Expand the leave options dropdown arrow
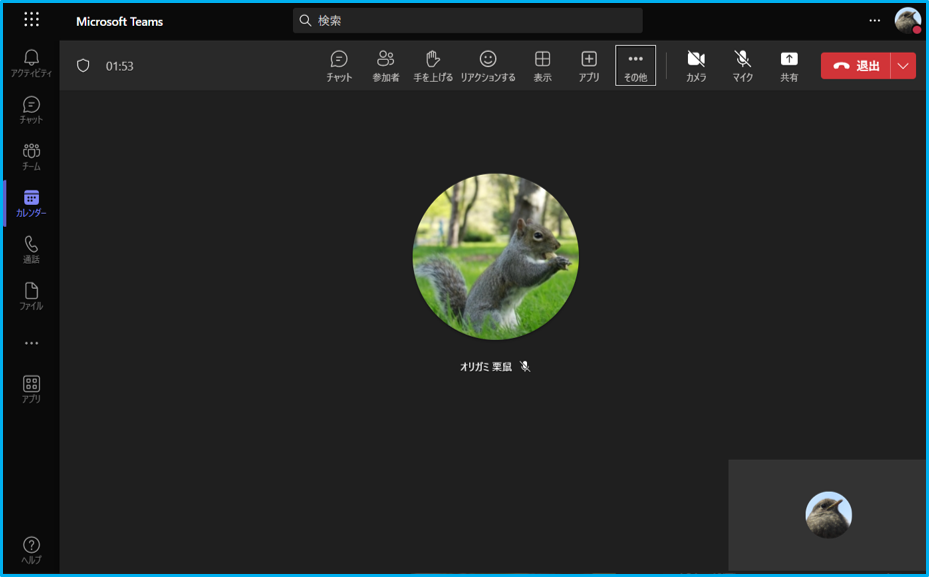This screenshot has height=577, width=929. coord(903,66)
